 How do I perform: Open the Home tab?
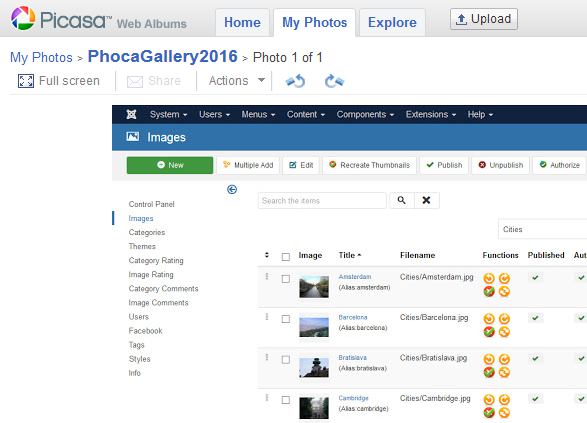[x=242, y=22]
